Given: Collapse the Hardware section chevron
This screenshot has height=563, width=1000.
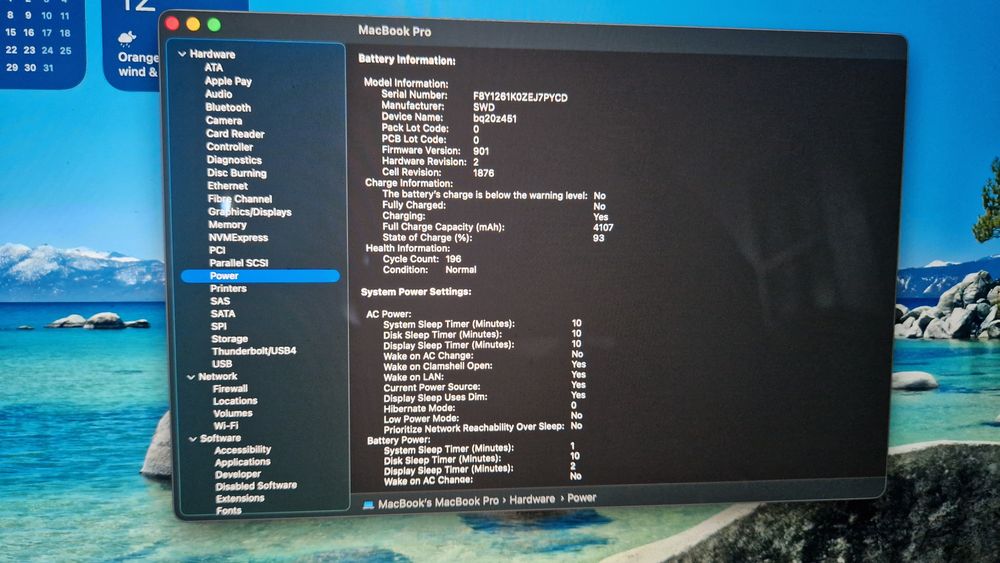Looking at the screenshot, I should (x=182, y=54).
